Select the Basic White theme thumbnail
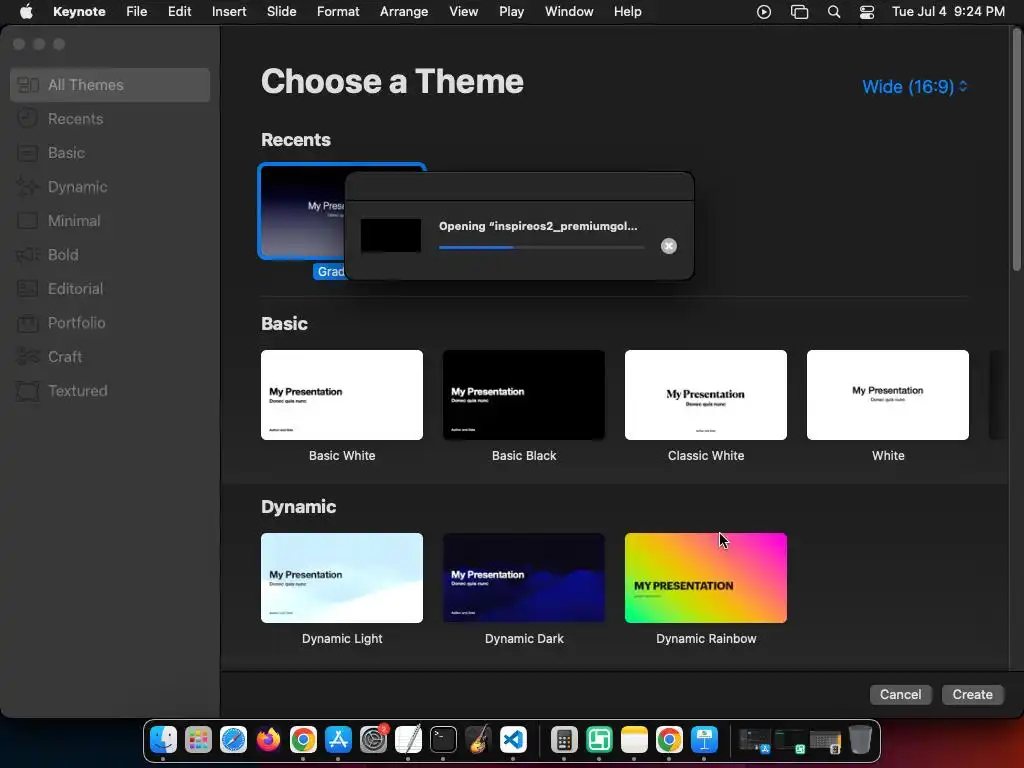 [x=342, y=395]
